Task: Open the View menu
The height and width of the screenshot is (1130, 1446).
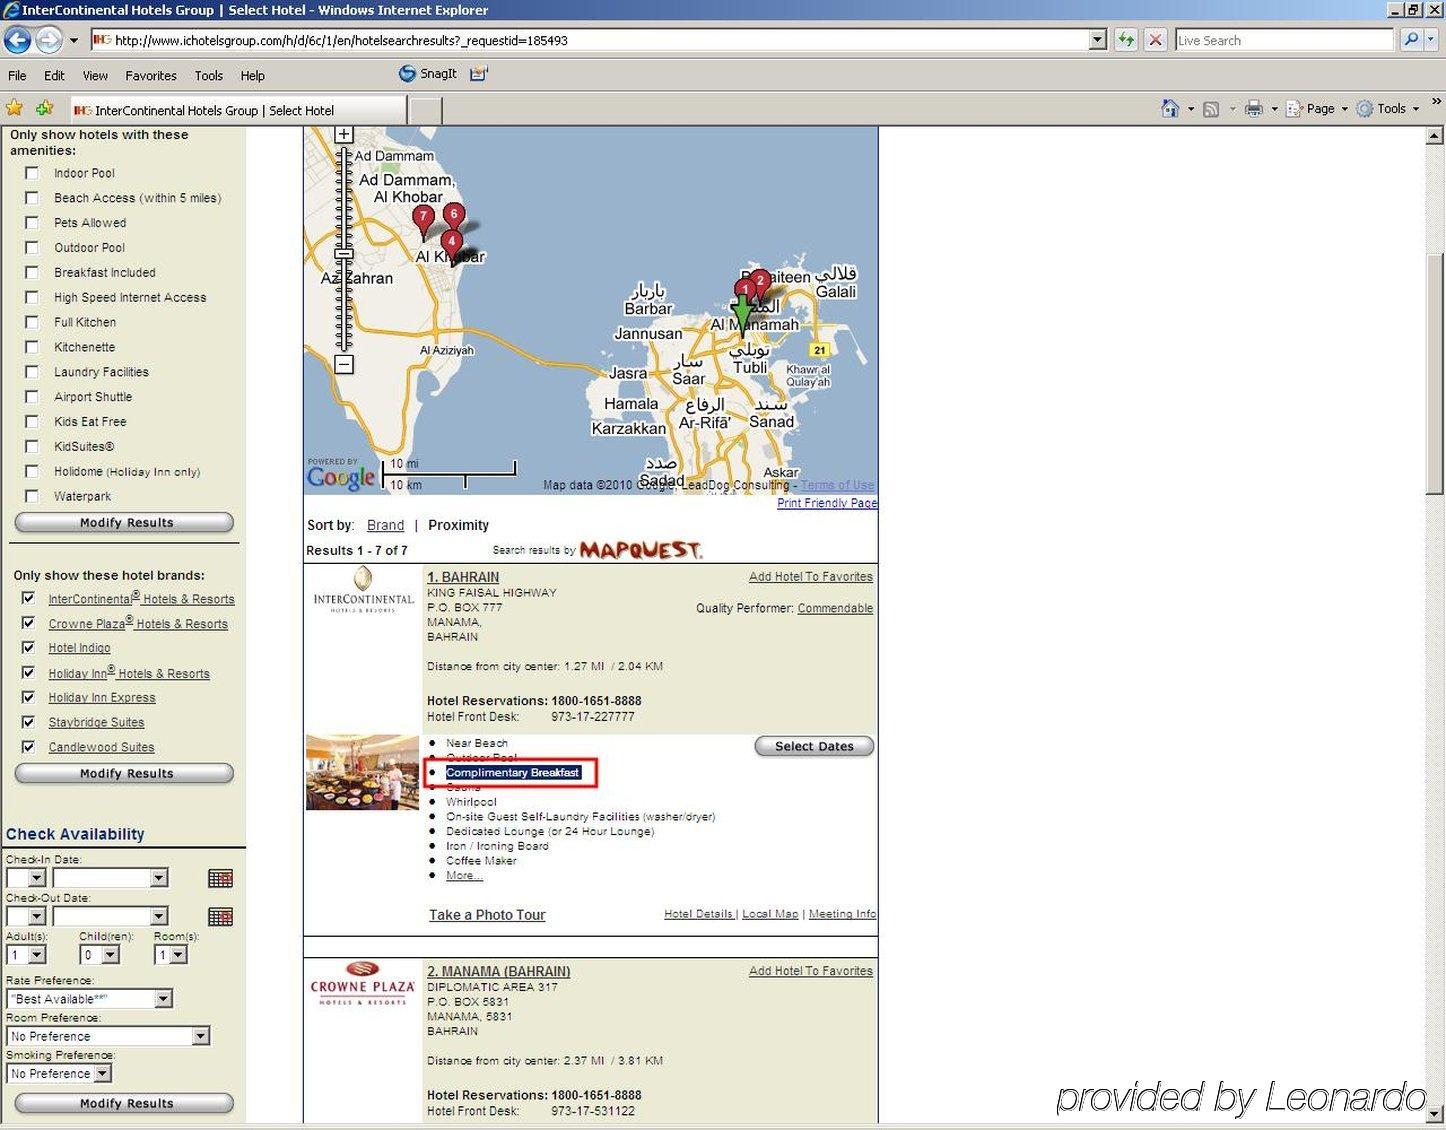Action: pos(95,75)
